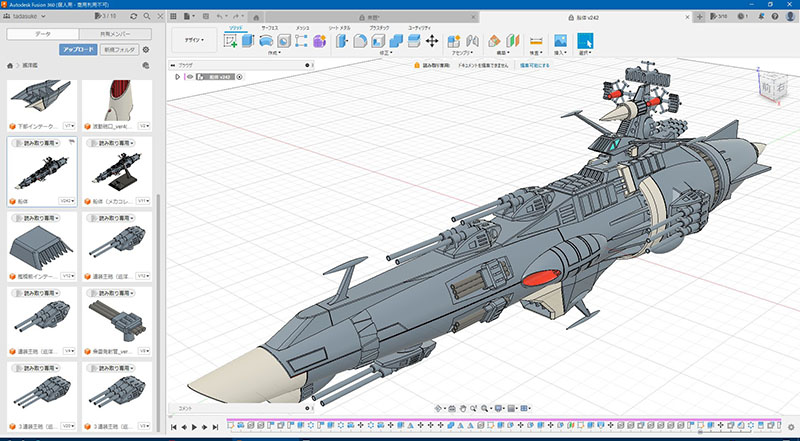This screenshot has width=800, height=441.
Task: Select the Press Pull tool
Action: coord(342,41)
